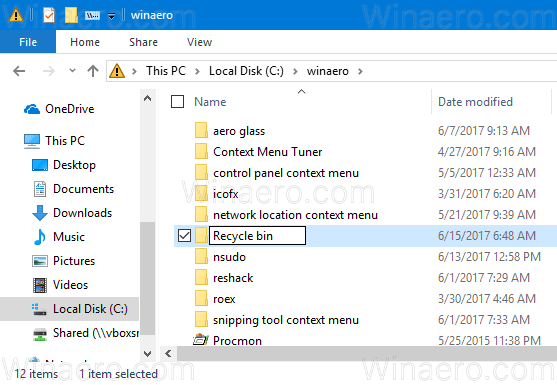Switch to the View ribbon tab
The width and height of the screenshot is (557, 385).
point(199,42)
